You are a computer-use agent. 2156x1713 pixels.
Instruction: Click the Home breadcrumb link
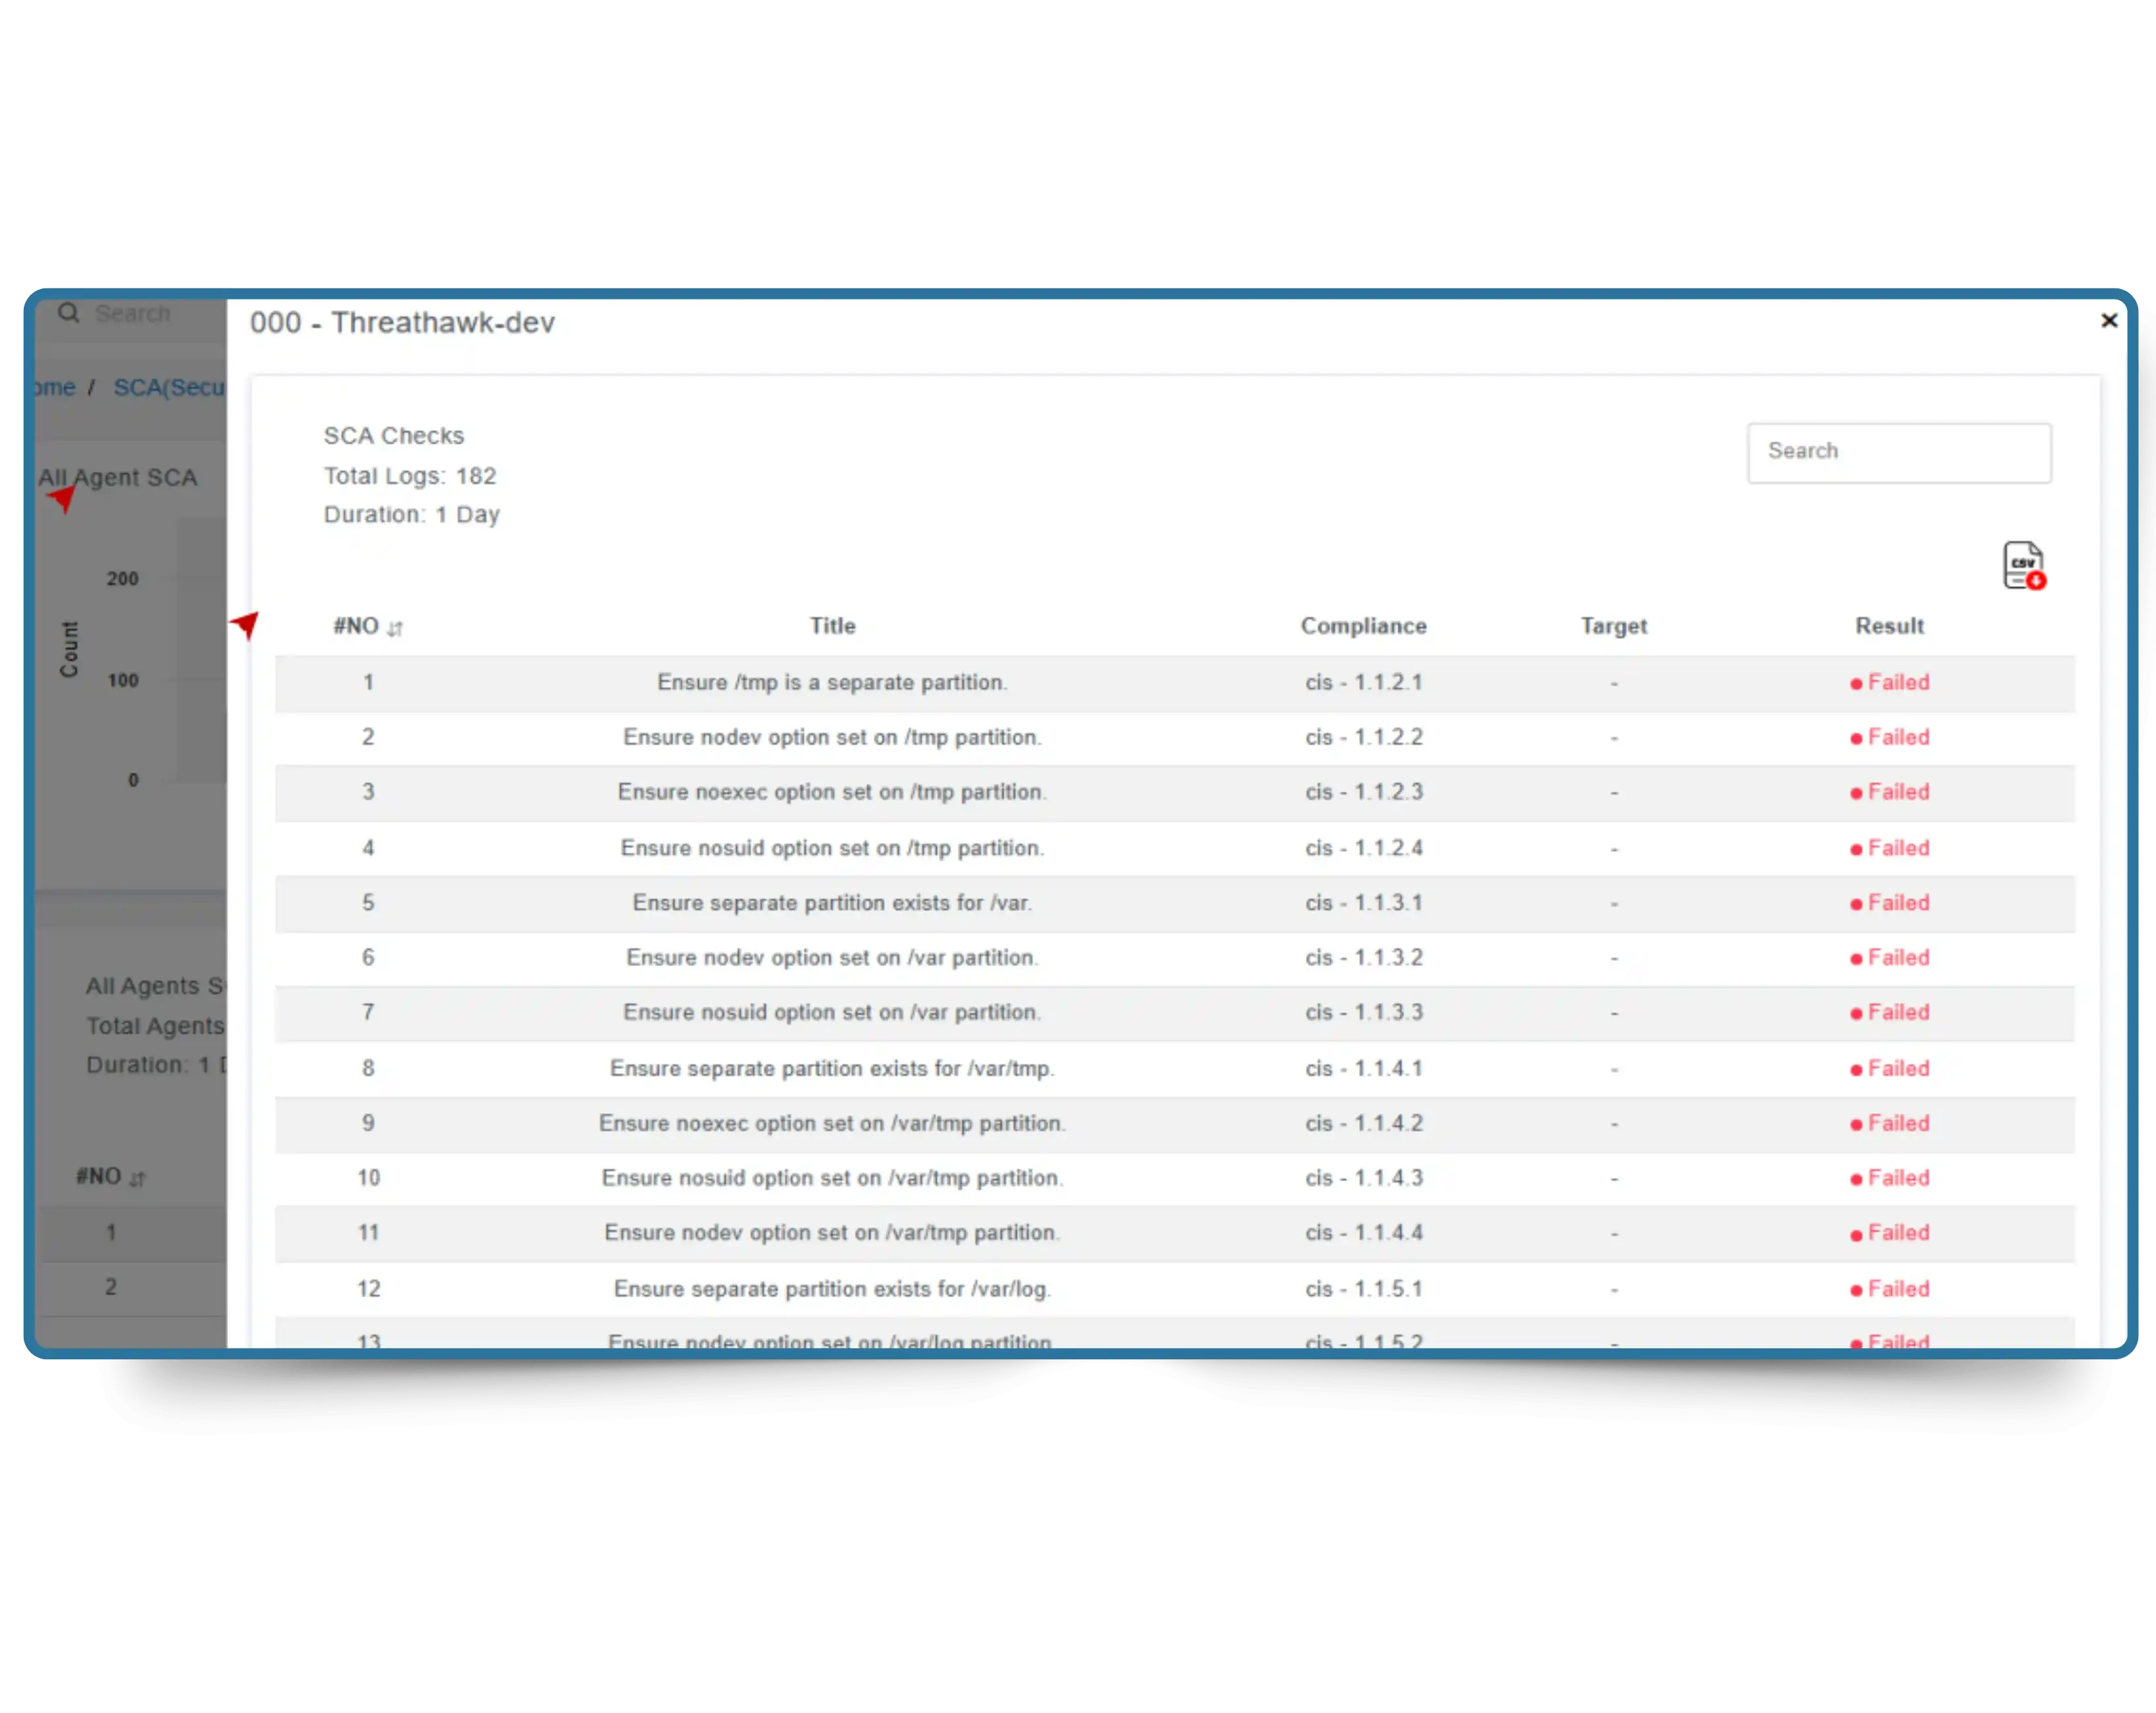point(54,388)
